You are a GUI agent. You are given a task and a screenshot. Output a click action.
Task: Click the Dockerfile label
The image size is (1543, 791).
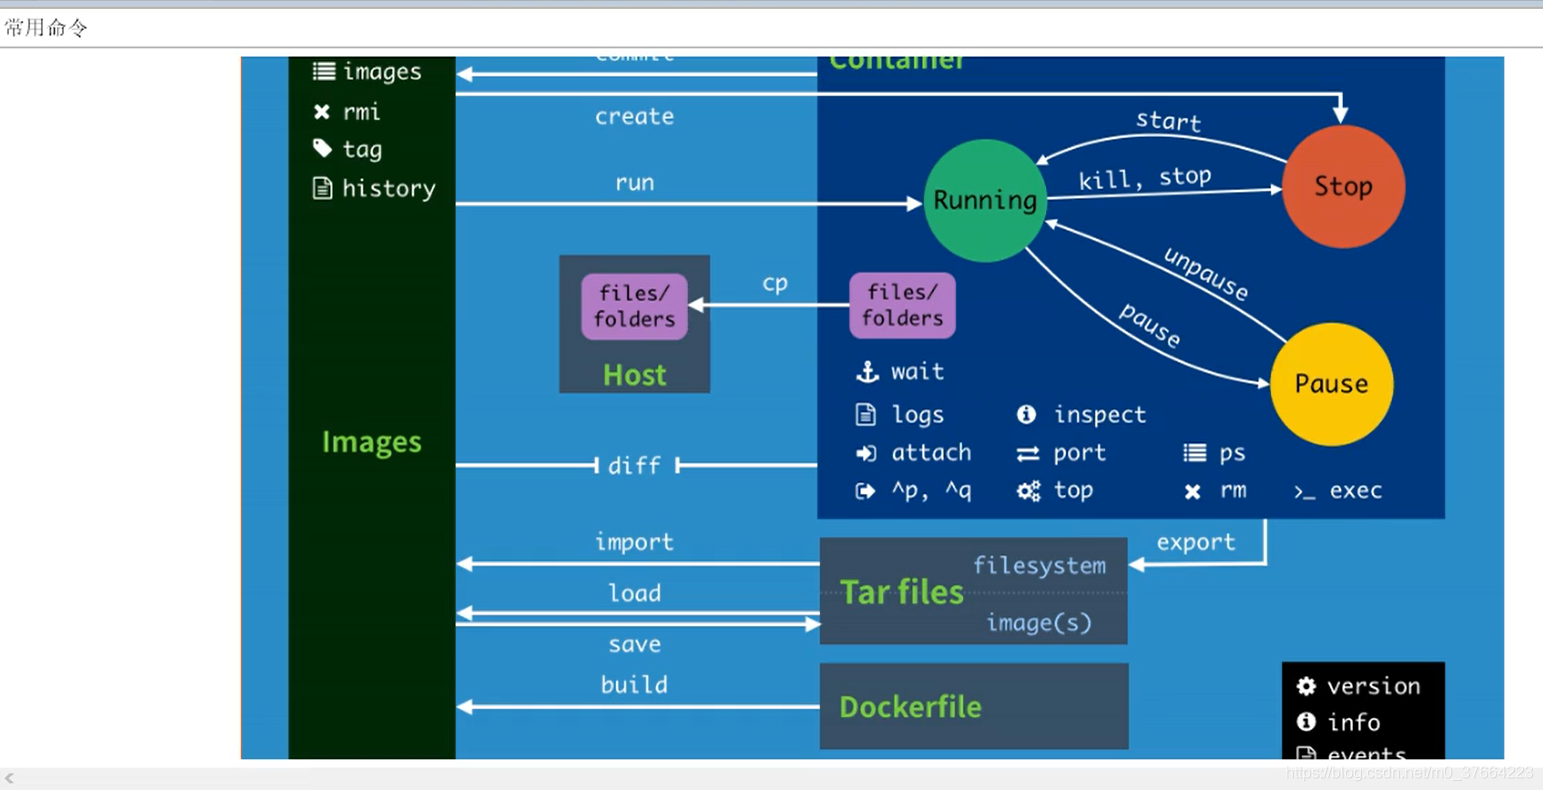click(910, 707)
